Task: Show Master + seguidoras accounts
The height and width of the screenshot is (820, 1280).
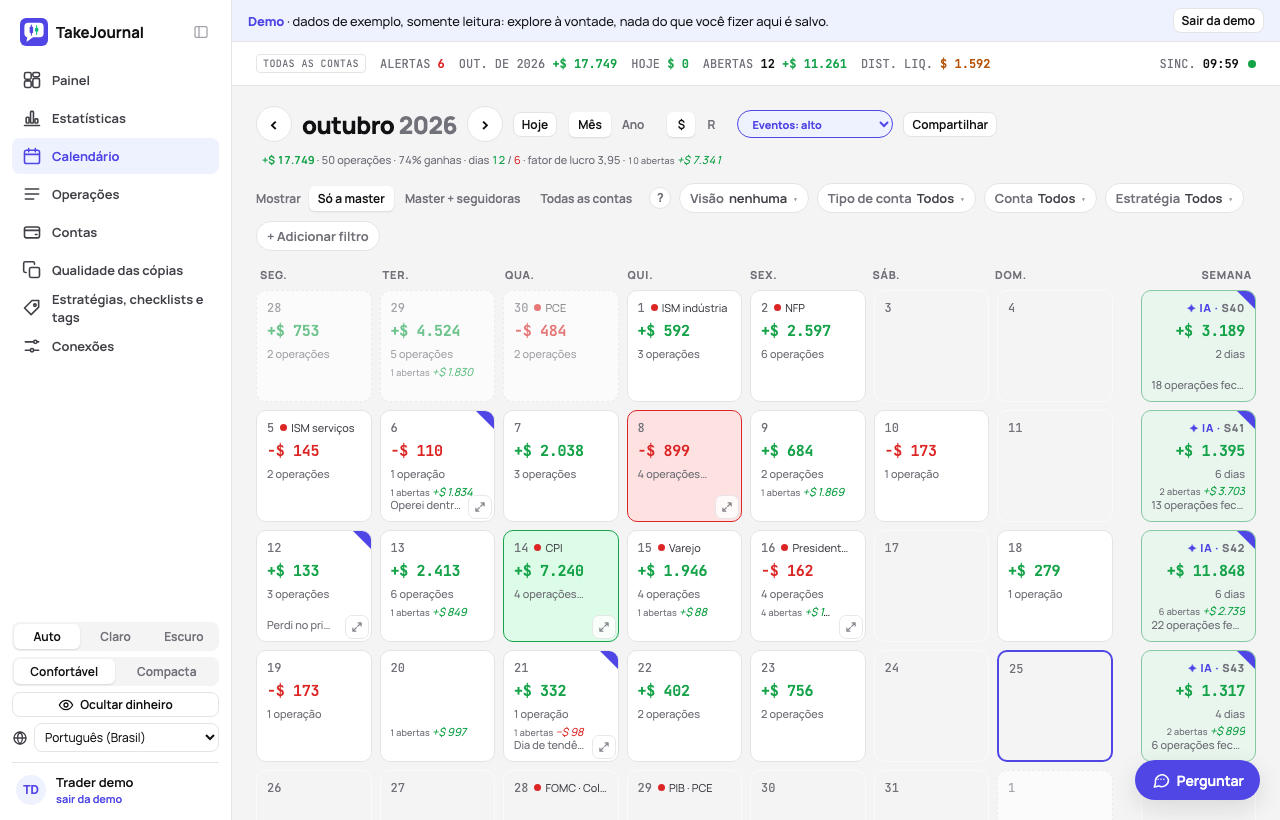Action: tap(462, 198)
